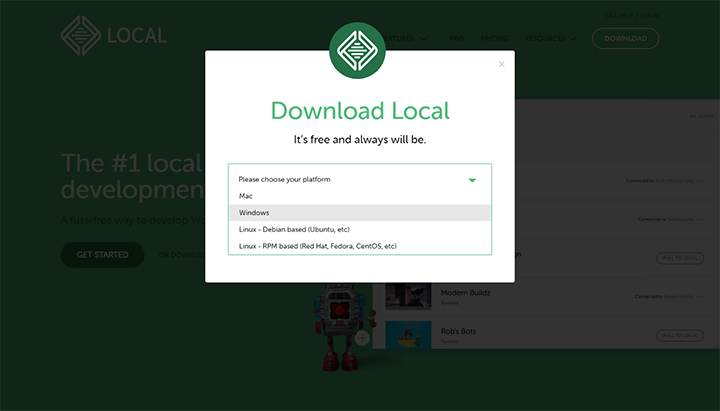Image resolution: width=720 pixels, height=411 pixels.
Task: Click the green Local badge atop dialog
Action: pos(359,50)
